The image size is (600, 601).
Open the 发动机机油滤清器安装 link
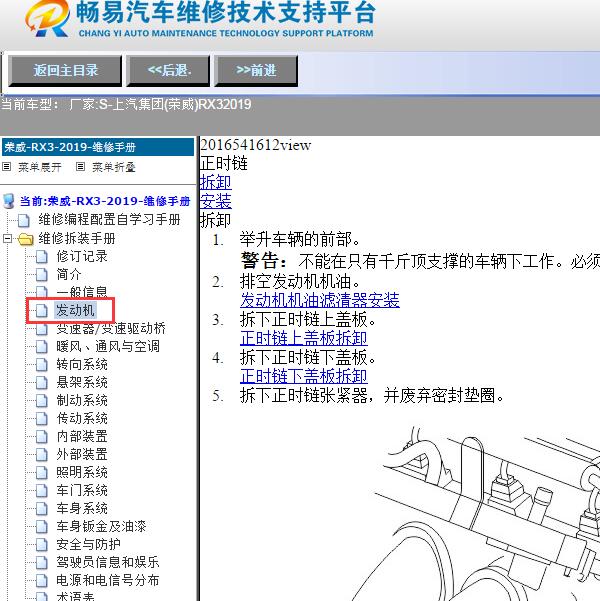pos(320,300)
